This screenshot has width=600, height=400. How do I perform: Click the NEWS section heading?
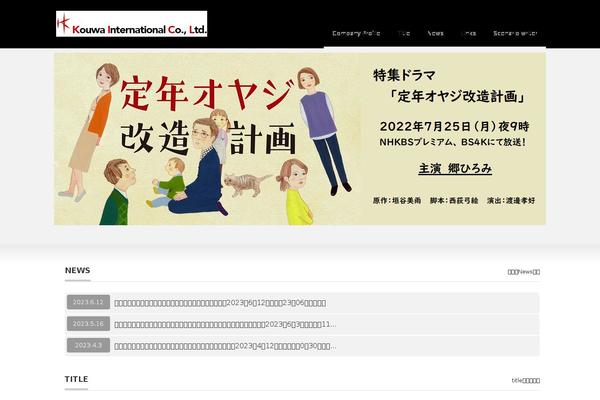click(78, 270)
